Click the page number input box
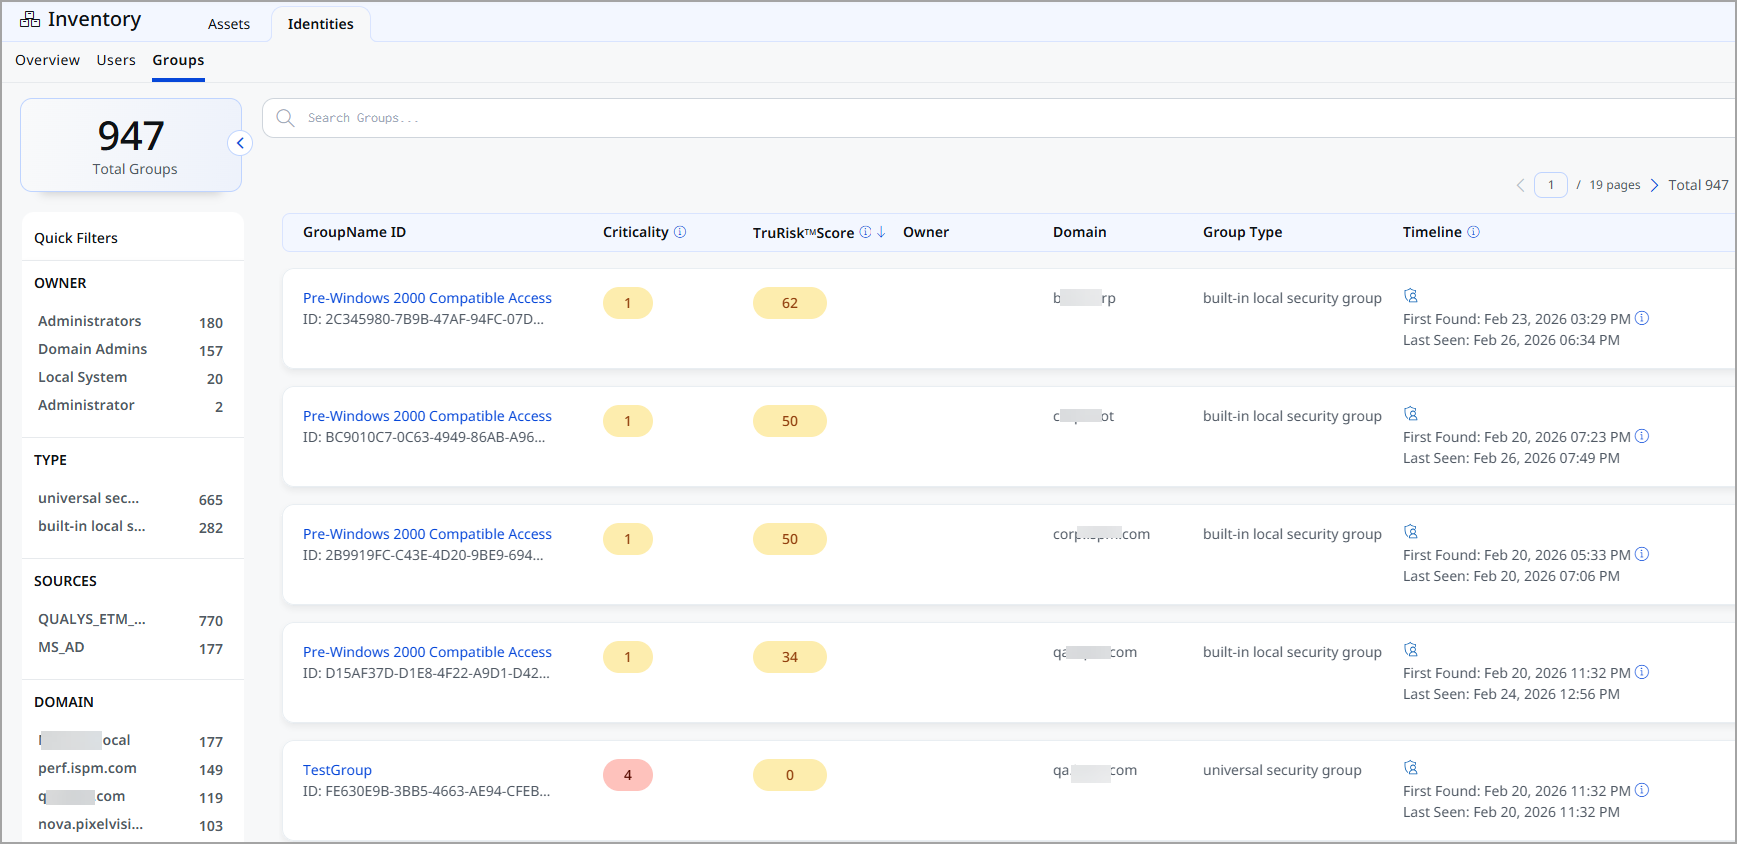This screenshot has width=1737, height=844. 1551,185
